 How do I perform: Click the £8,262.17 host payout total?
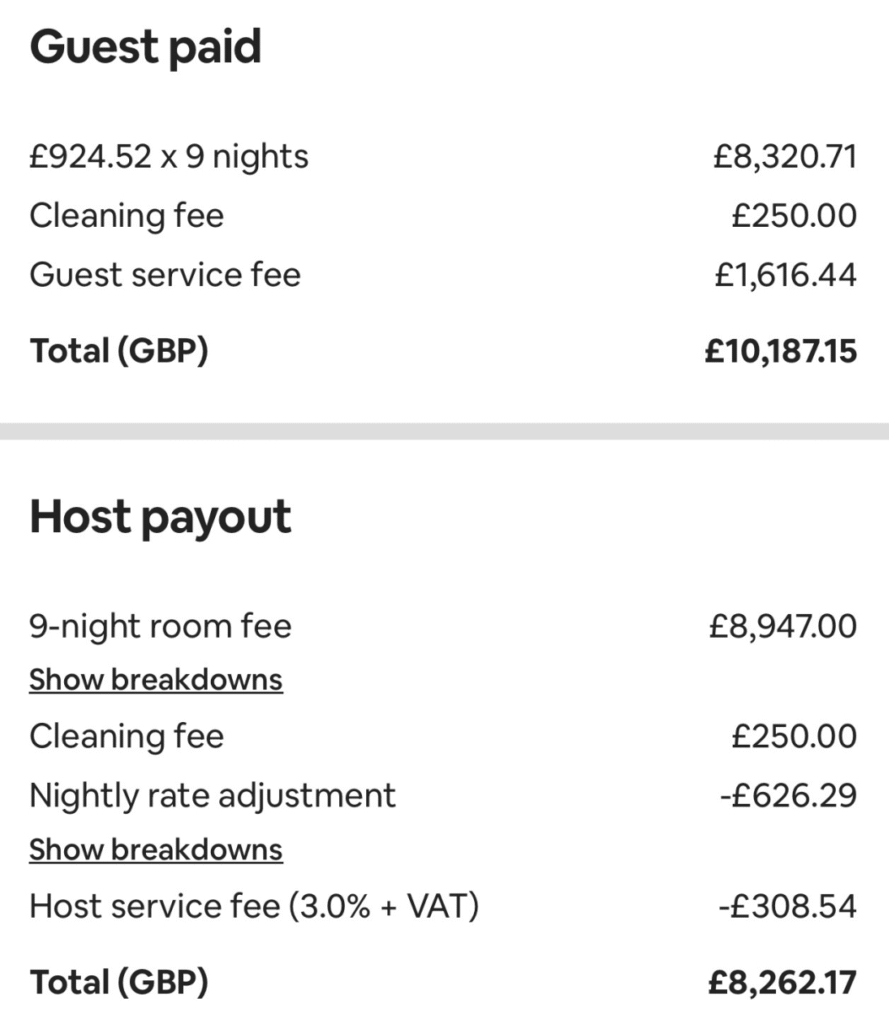[782, 982]
